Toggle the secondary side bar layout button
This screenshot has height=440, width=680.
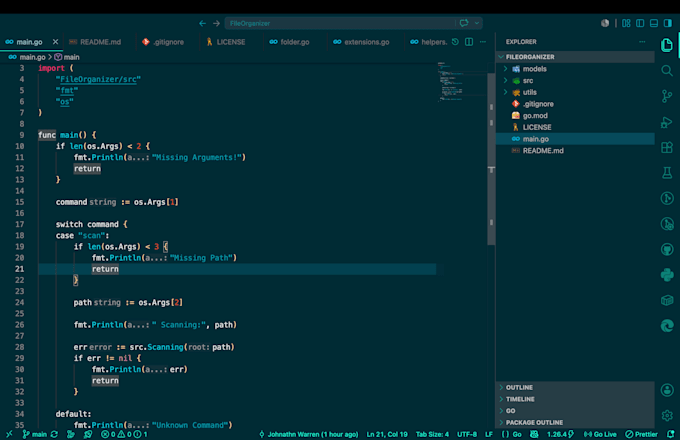[x=668, y=23]
